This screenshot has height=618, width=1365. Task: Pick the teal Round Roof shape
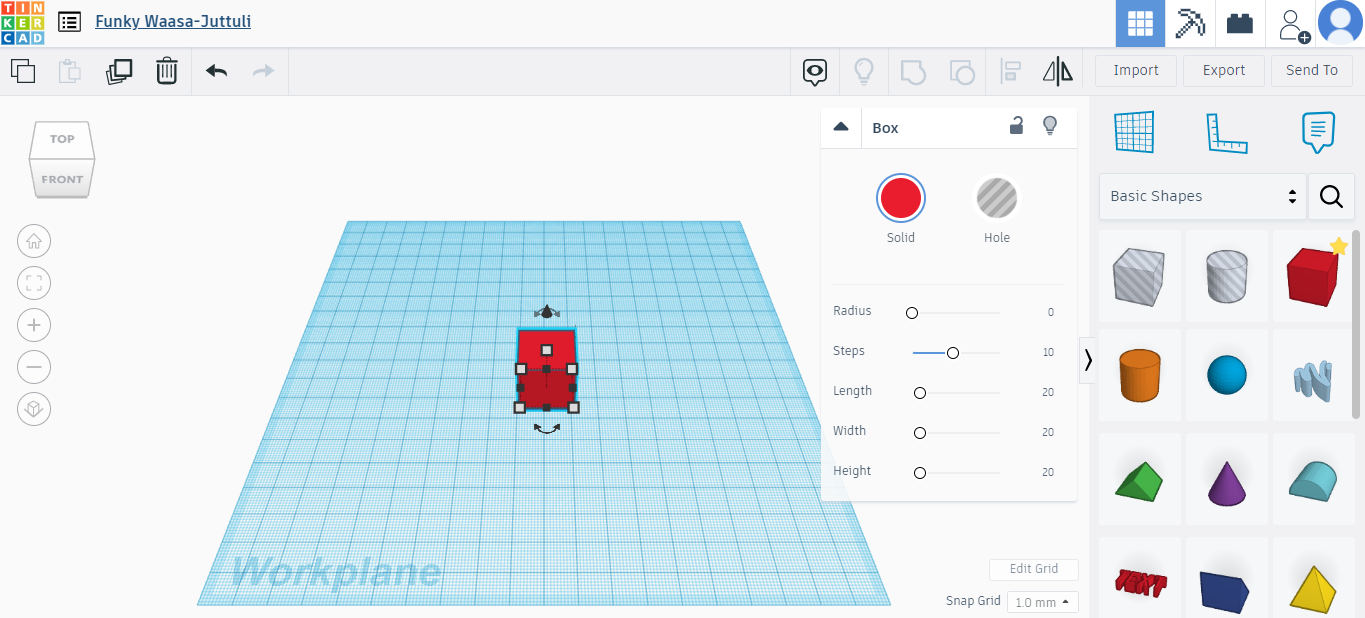(x=1313, y=480)
